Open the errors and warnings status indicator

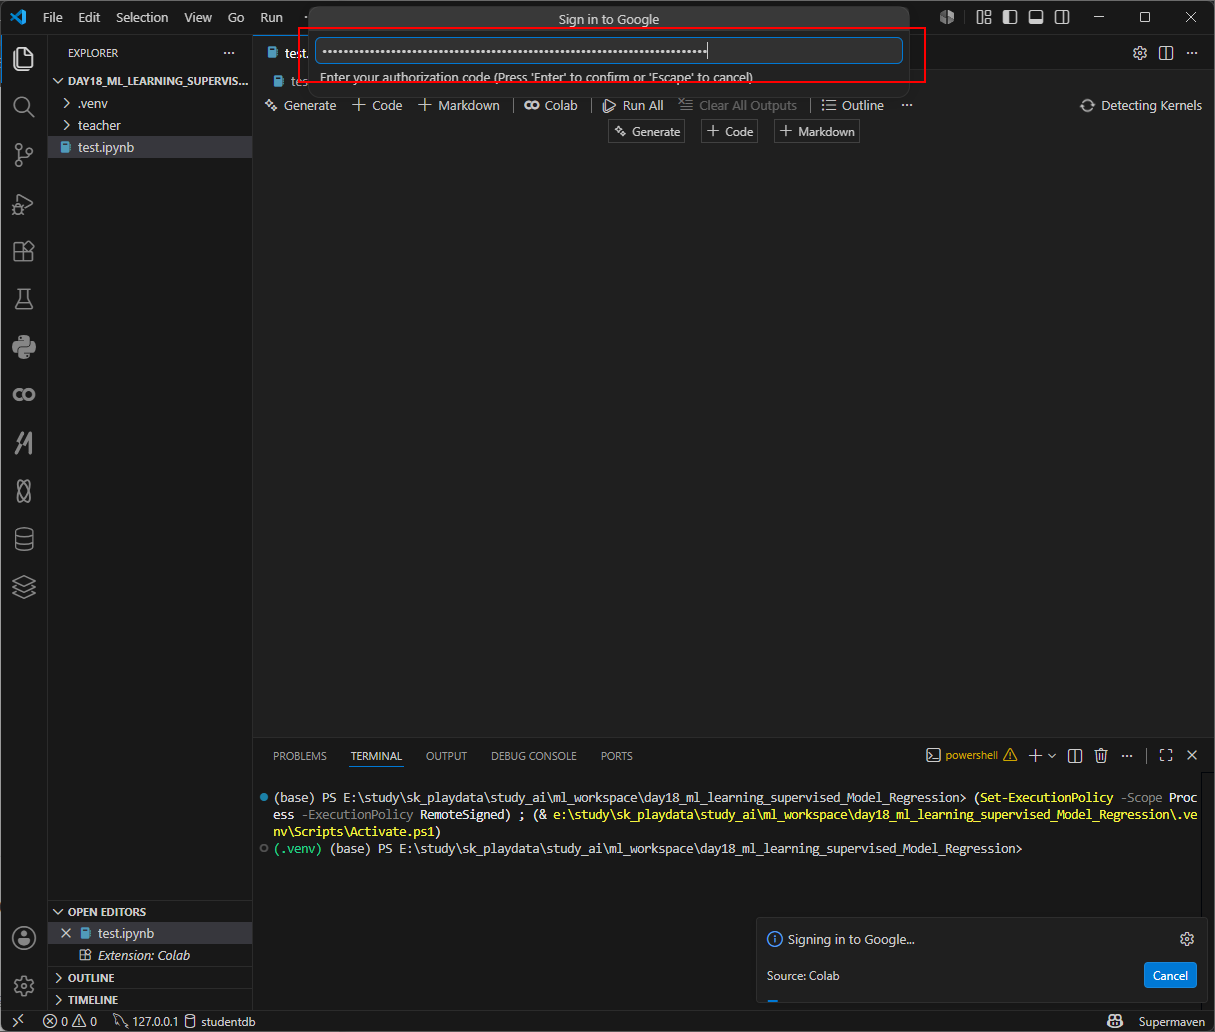(x=70, y=1021)
